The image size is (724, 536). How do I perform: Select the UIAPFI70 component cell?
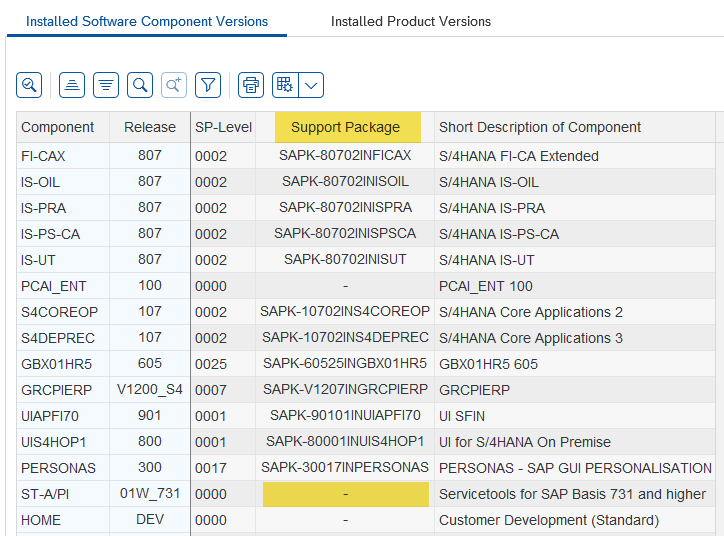point(63,416)
